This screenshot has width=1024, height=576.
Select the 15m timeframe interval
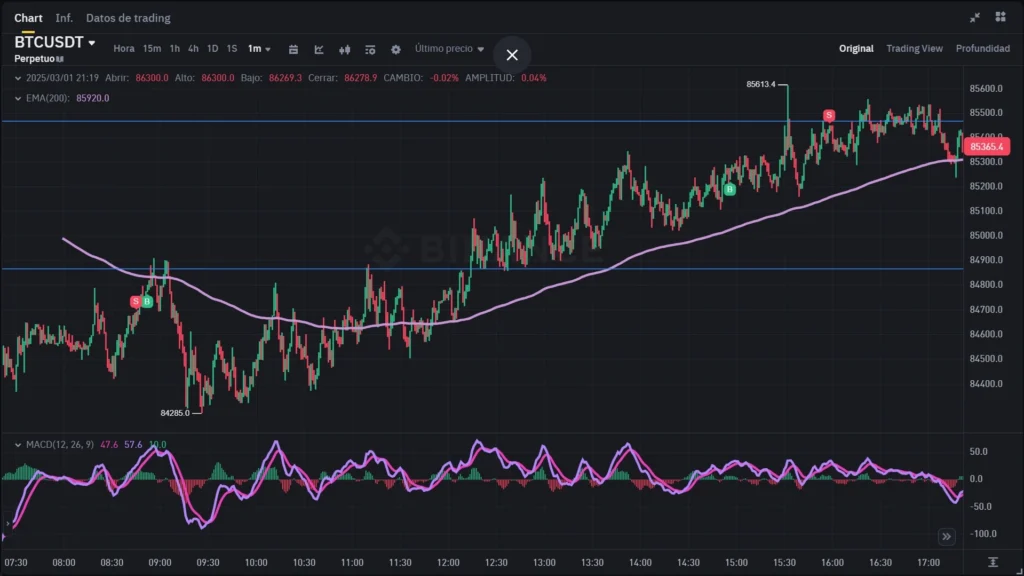152,49
